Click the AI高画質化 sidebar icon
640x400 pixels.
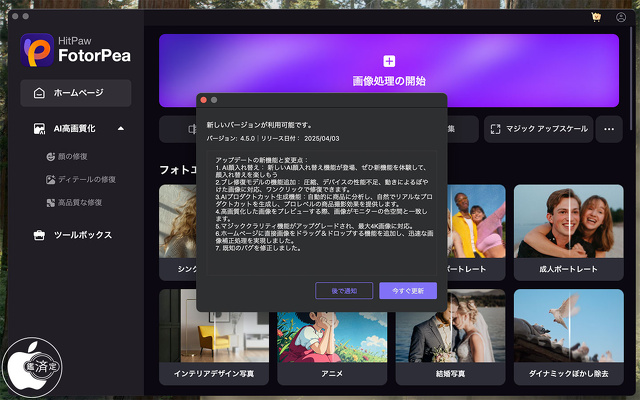coord(39,129)
